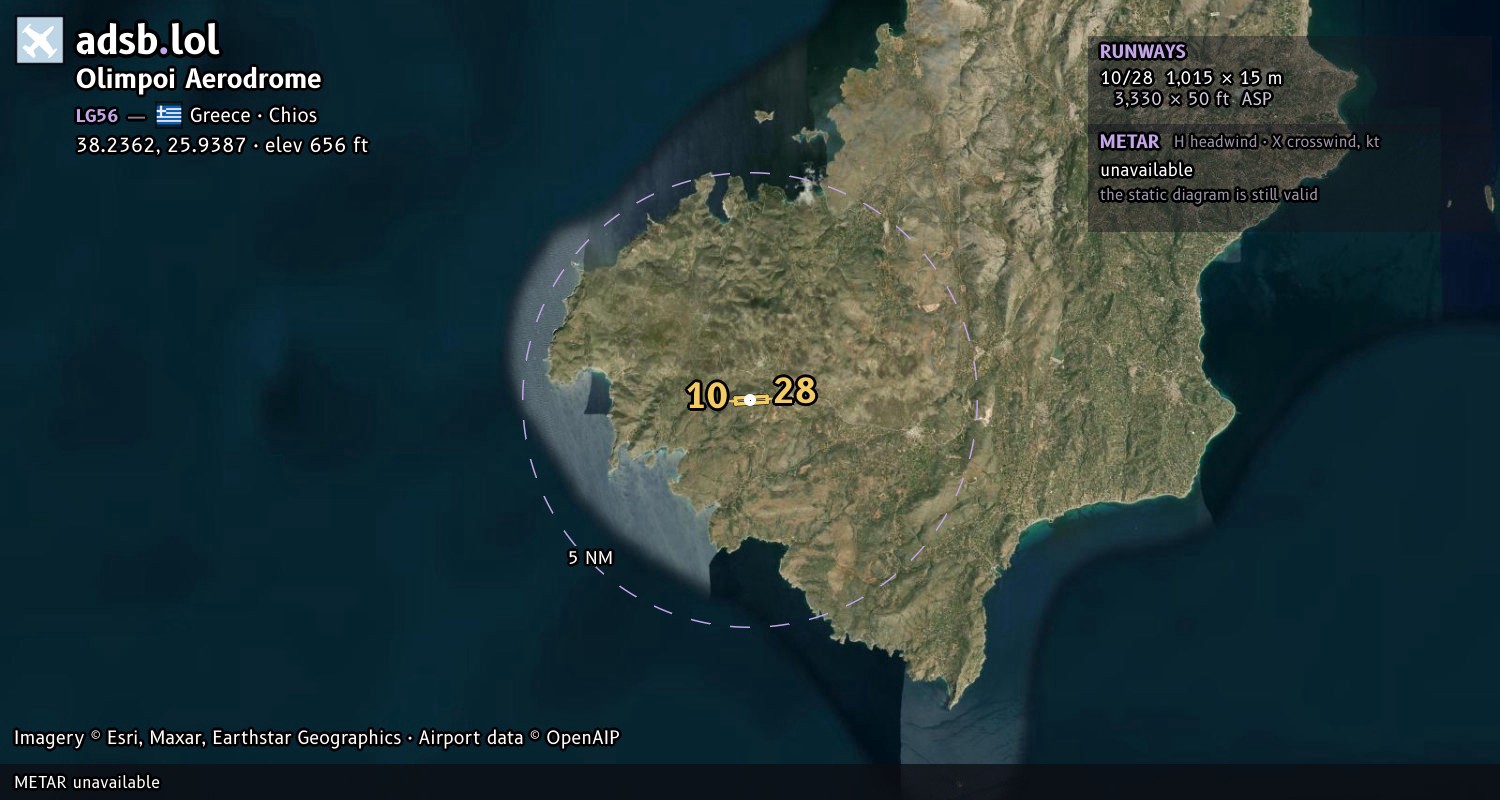Click 'the static diagram is still valid' note
This screenshot has height=800, width=1500.
click(x=1208, y=195)
